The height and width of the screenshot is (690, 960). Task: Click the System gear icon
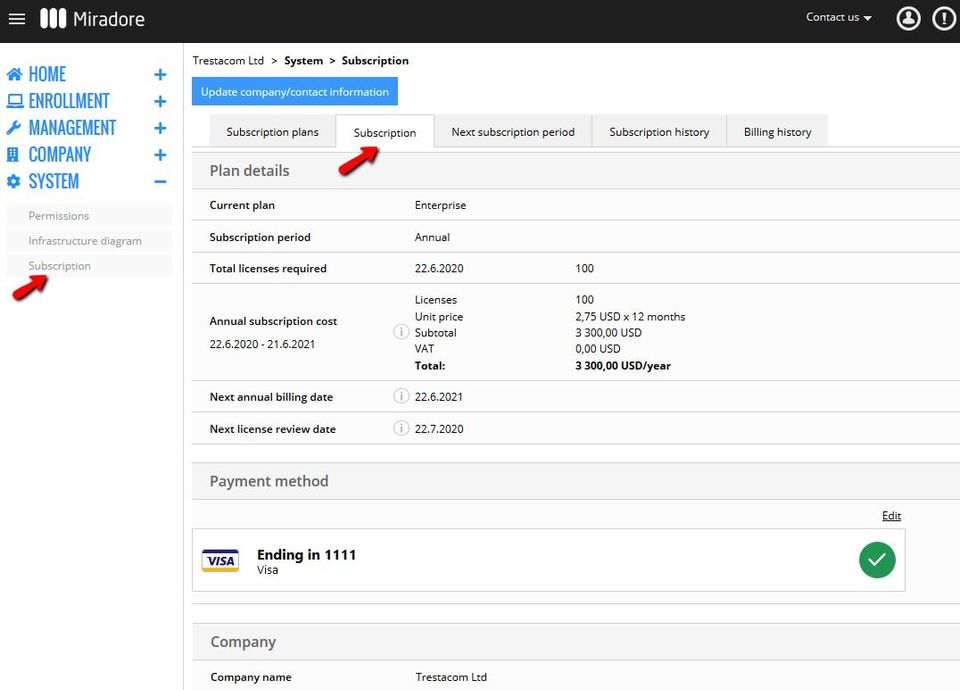click(13, 182)
